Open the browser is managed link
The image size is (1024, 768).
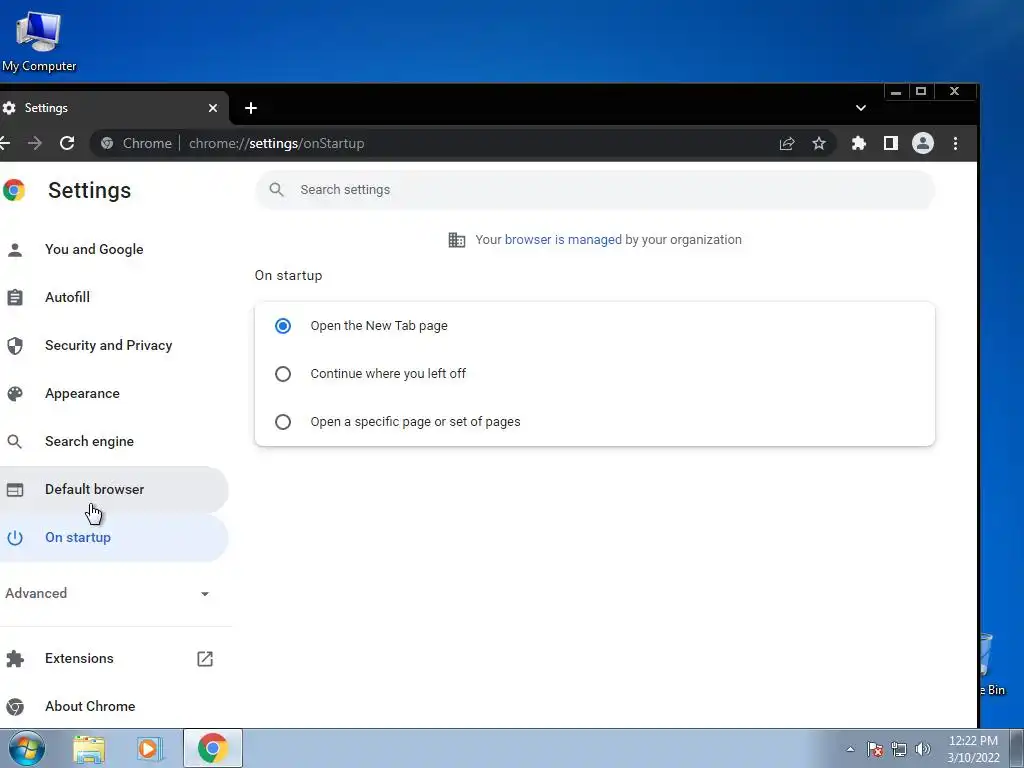(563, 240)
